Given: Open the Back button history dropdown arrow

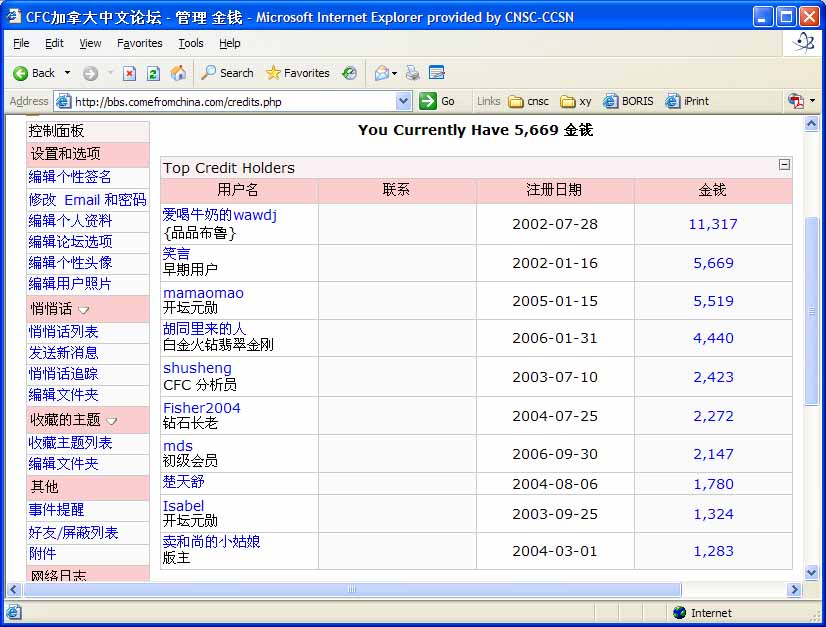Looking at the screenshot, I should (67, 73).
